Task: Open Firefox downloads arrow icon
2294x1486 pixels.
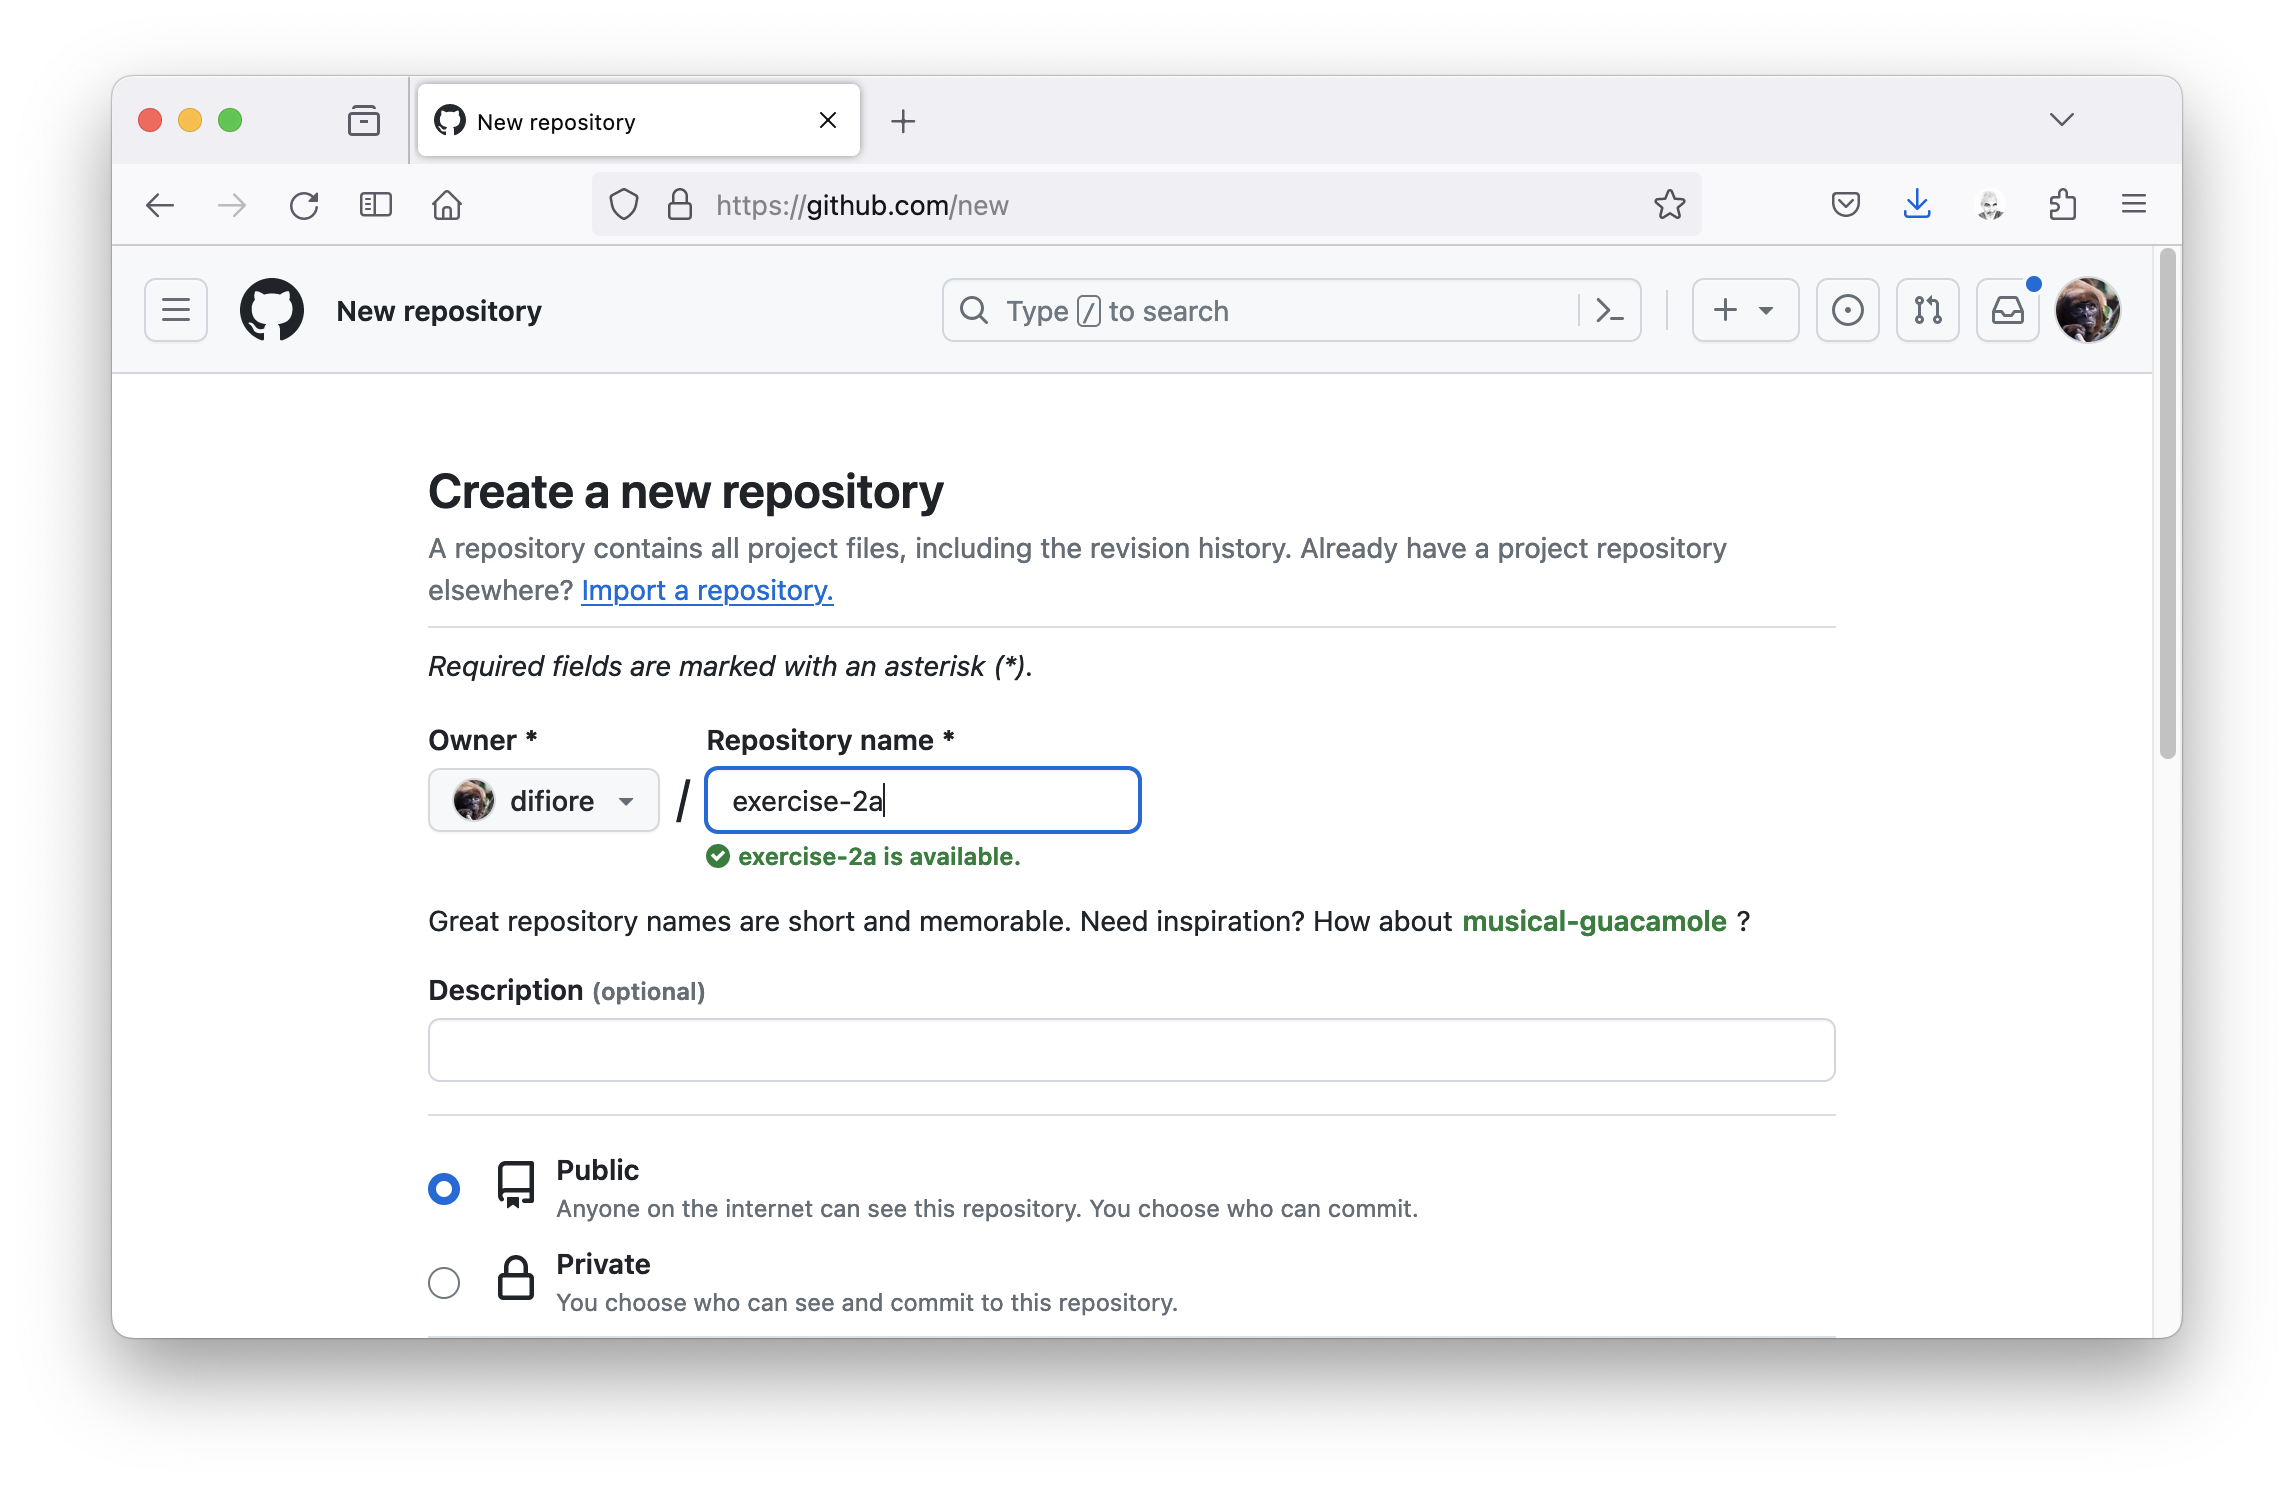Action: click(x=1916, y=205)
